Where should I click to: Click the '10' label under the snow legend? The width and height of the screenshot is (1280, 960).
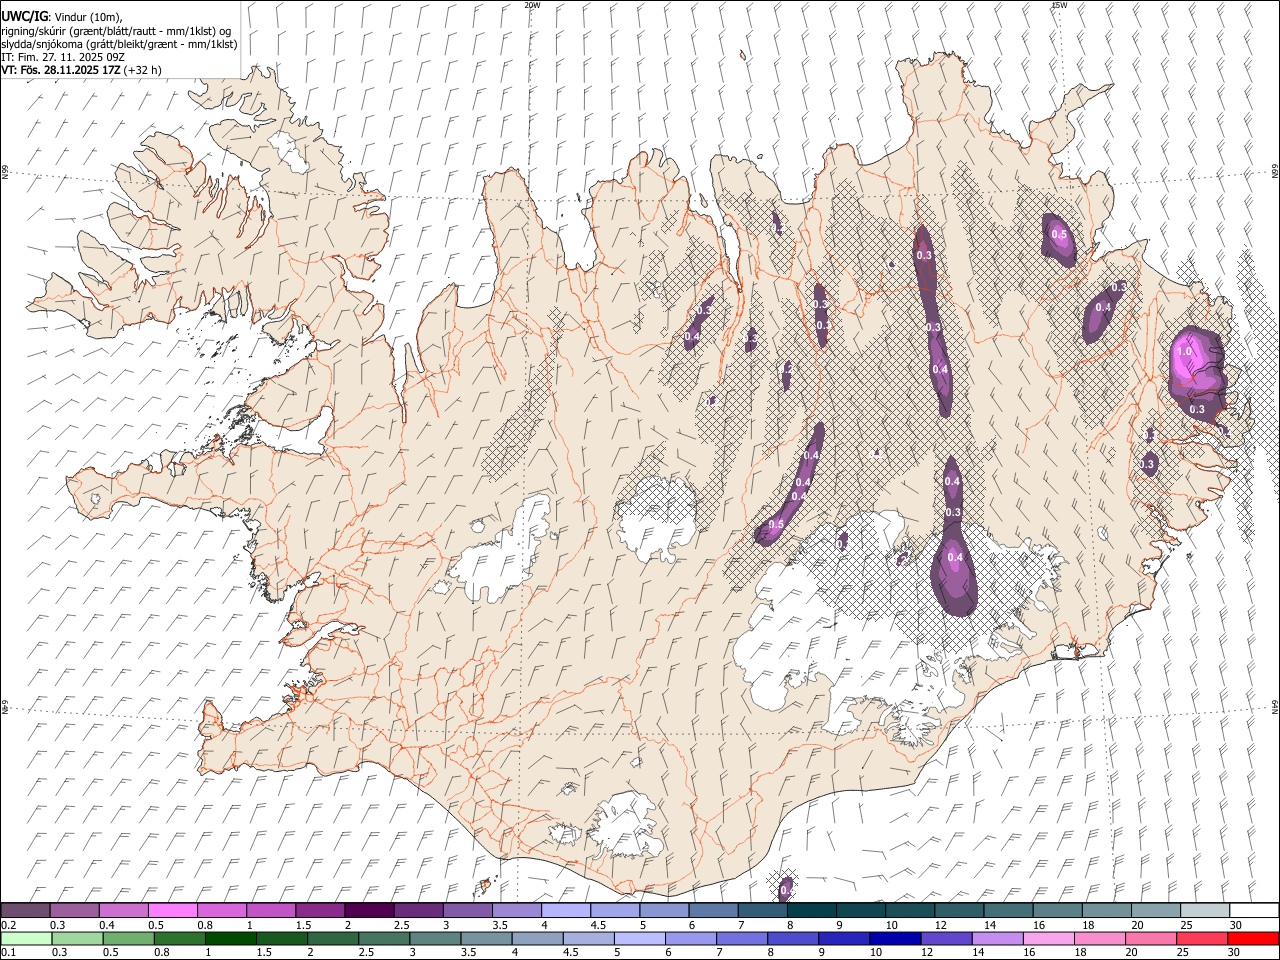891,924
